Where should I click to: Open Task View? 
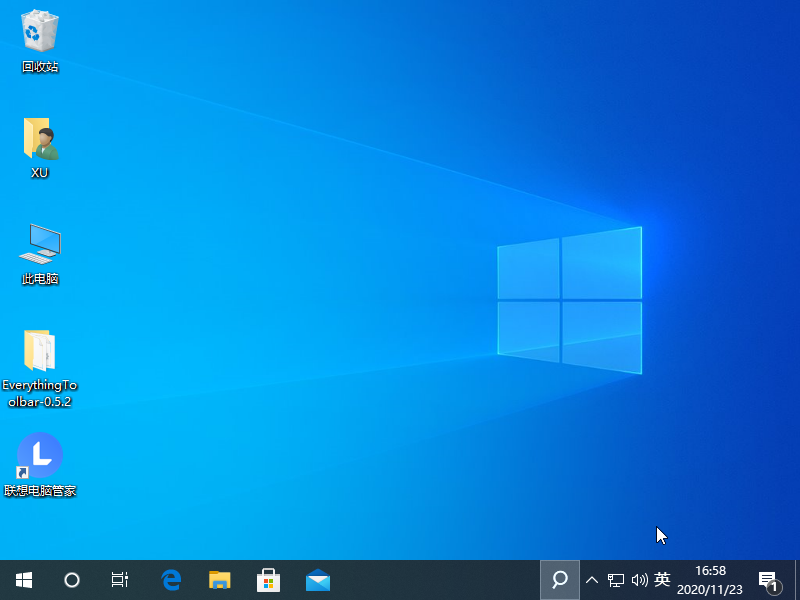pyautogui.click(x=119, y=580)
